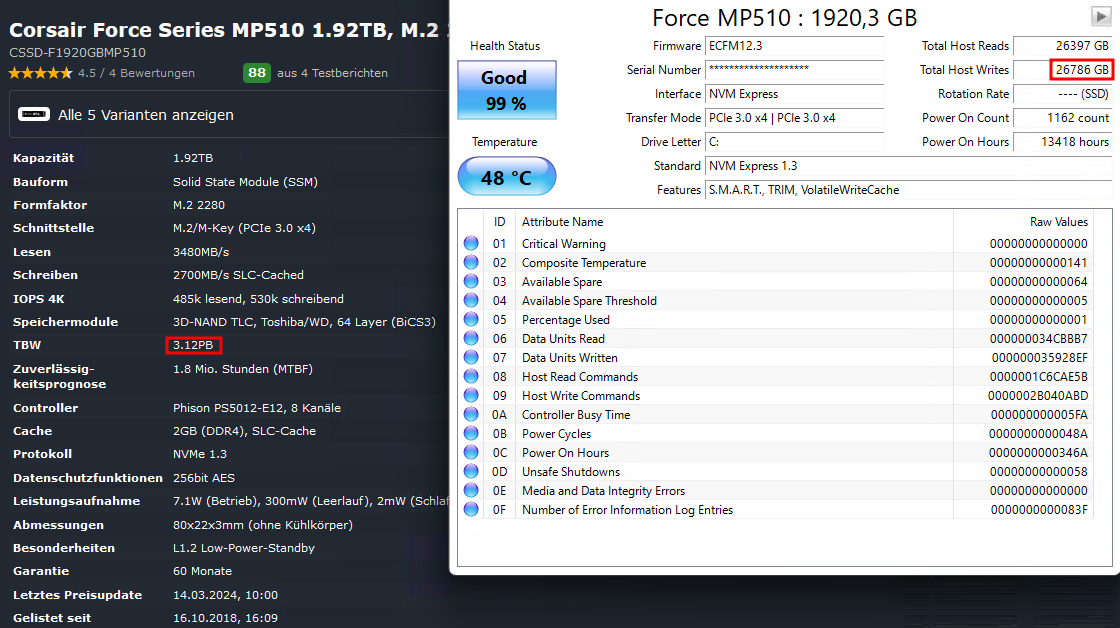
Task: Click the Controller value Phison PS5012-E12
Action: pos(256,408)
